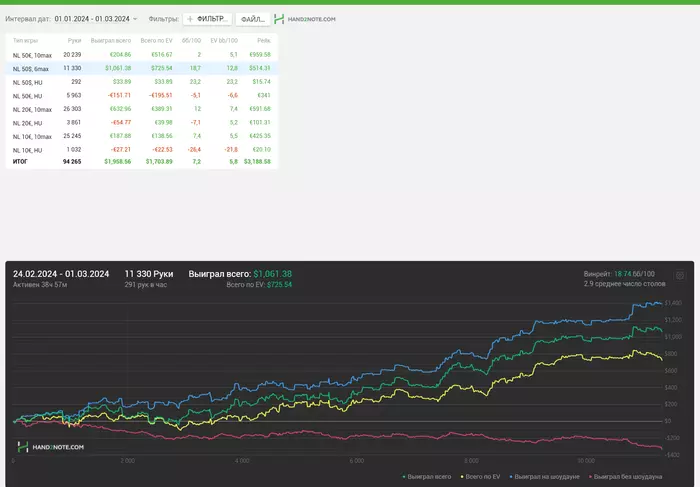Select the NL 10€, 10max row

point(142,136)
